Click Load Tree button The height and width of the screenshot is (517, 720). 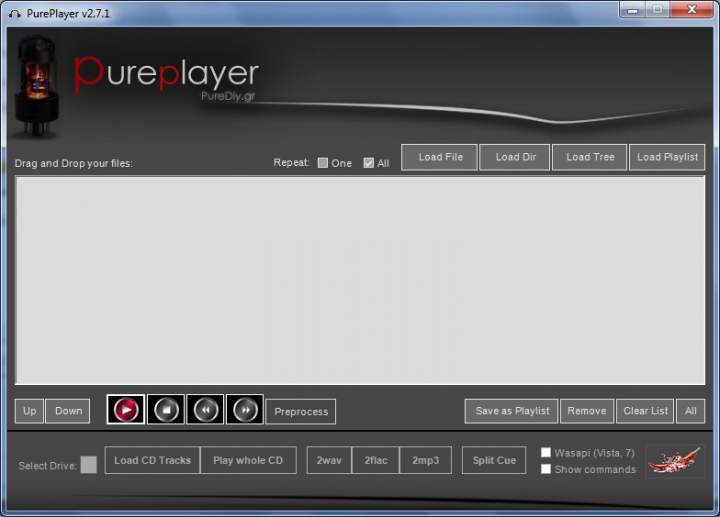click(590, 157)
